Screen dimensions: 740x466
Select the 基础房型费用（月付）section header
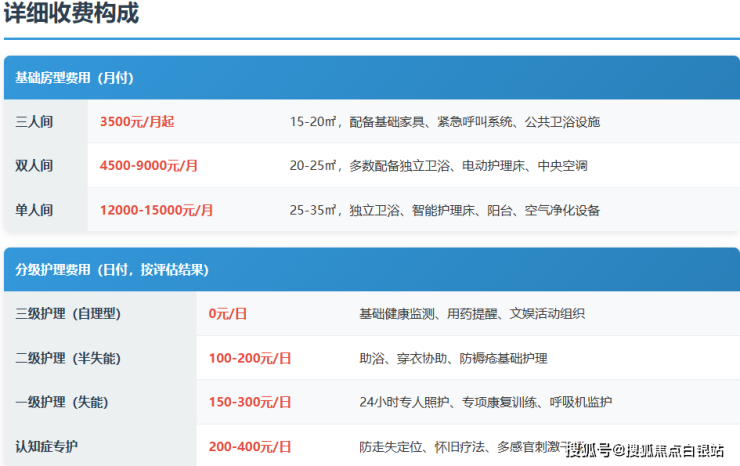point(74,78)
